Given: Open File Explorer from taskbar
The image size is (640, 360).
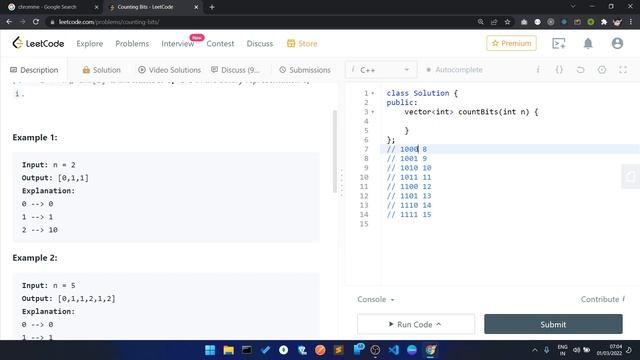Looking at the screenshot, I should click(228, 350).
